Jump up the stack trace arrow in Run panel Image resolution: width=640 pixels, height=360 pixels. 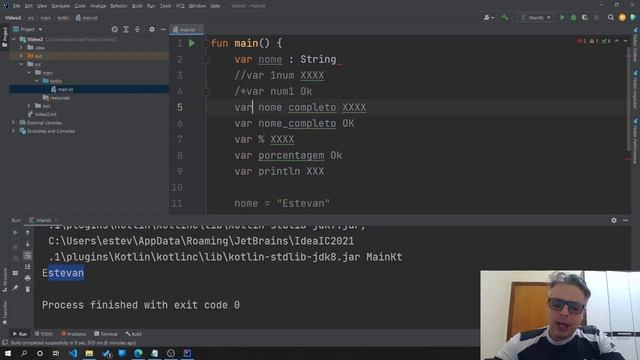click(28, 232)
